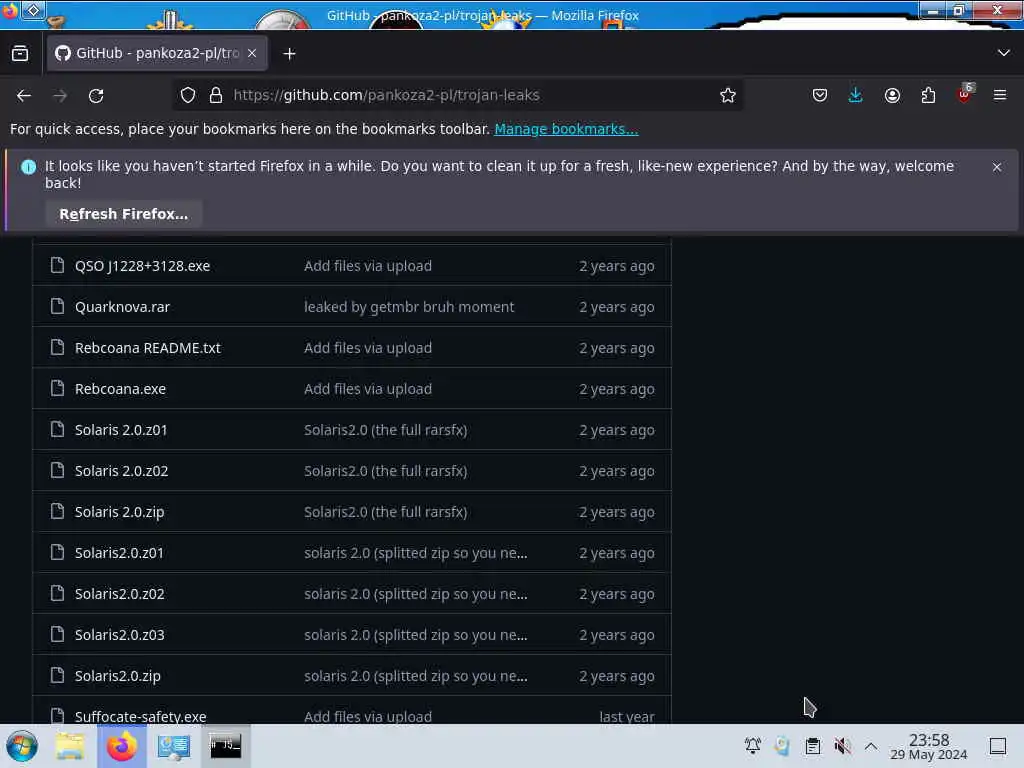Open the Save to Pocket icon
The width and height of the screenshot is (1024, 768).
[820, 95]
